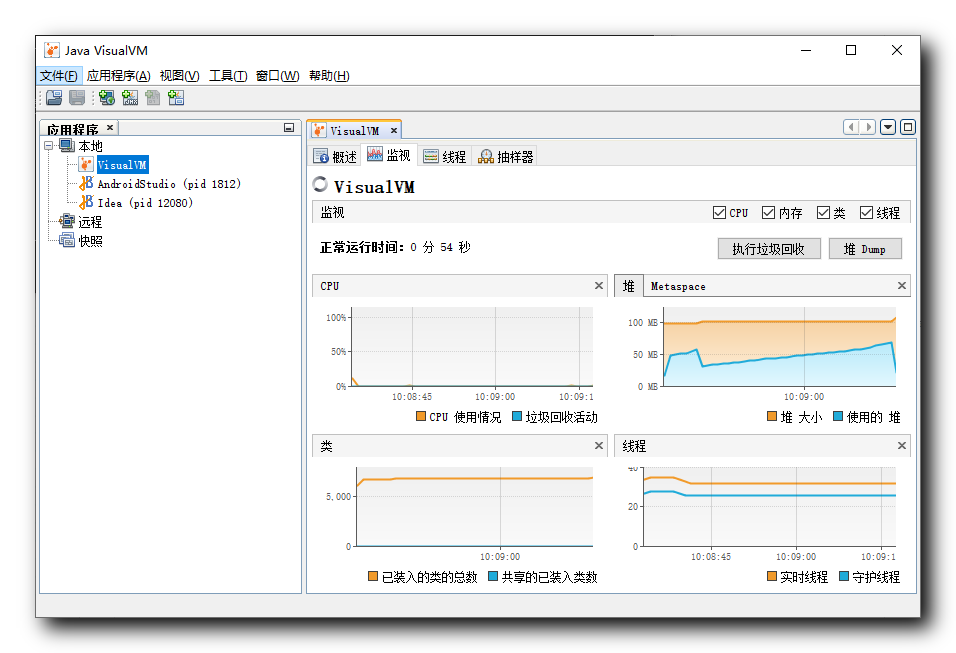The height and width of the screenshot is (653, 956).
Task: Switch to the 抽样器 tab
Action: [505, 156]
